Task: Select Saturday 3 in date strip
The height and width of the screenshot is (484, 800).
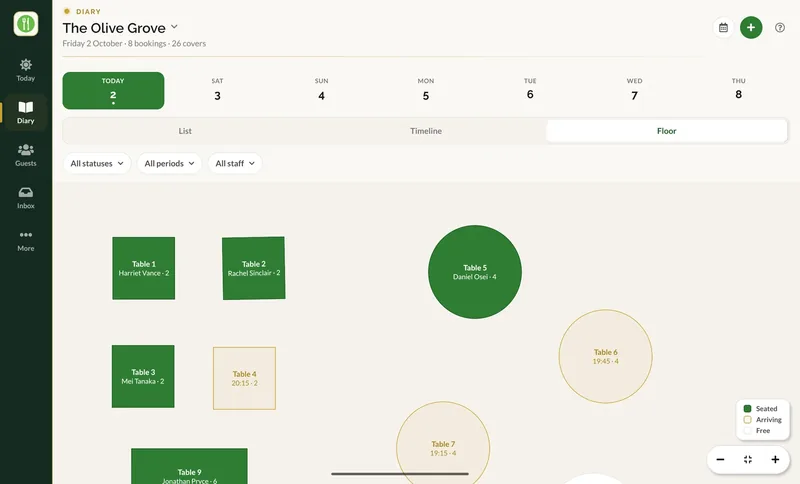Action: (x=217, y=90)
